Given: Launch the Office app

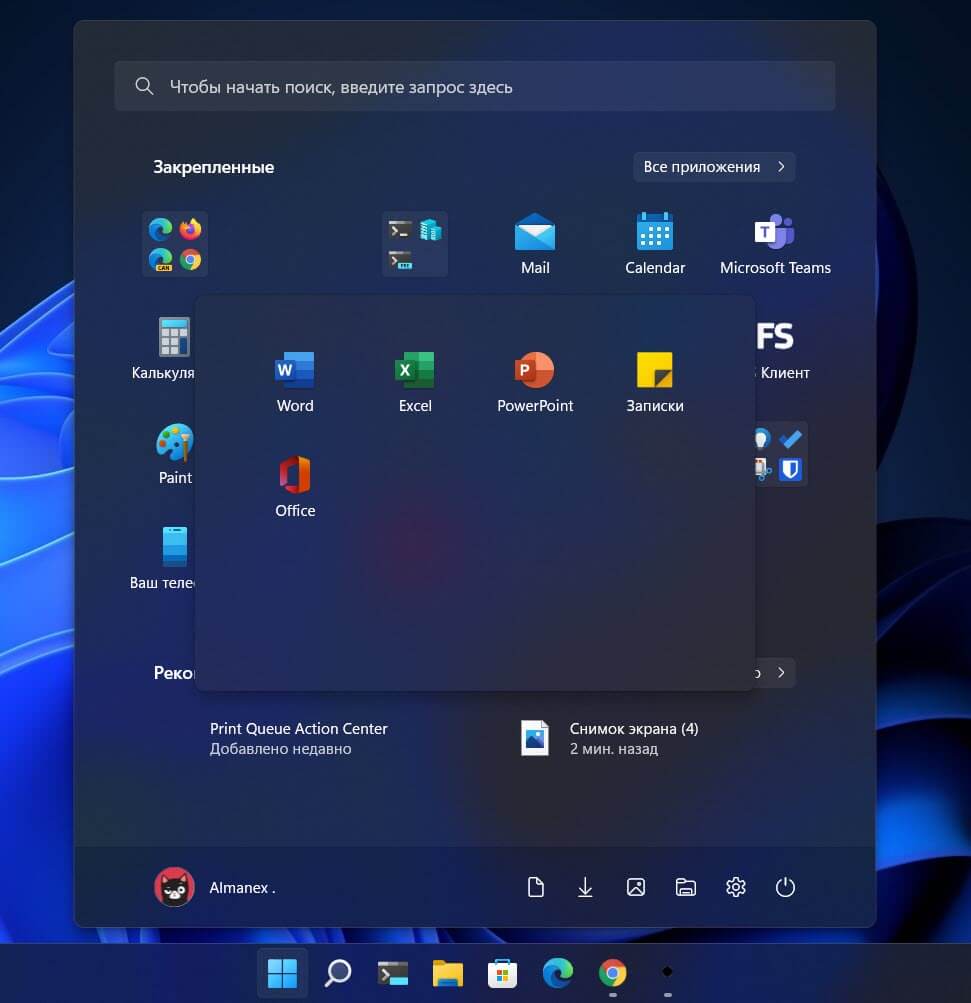Looking at the screenshot, I should (x=295, y=487).
